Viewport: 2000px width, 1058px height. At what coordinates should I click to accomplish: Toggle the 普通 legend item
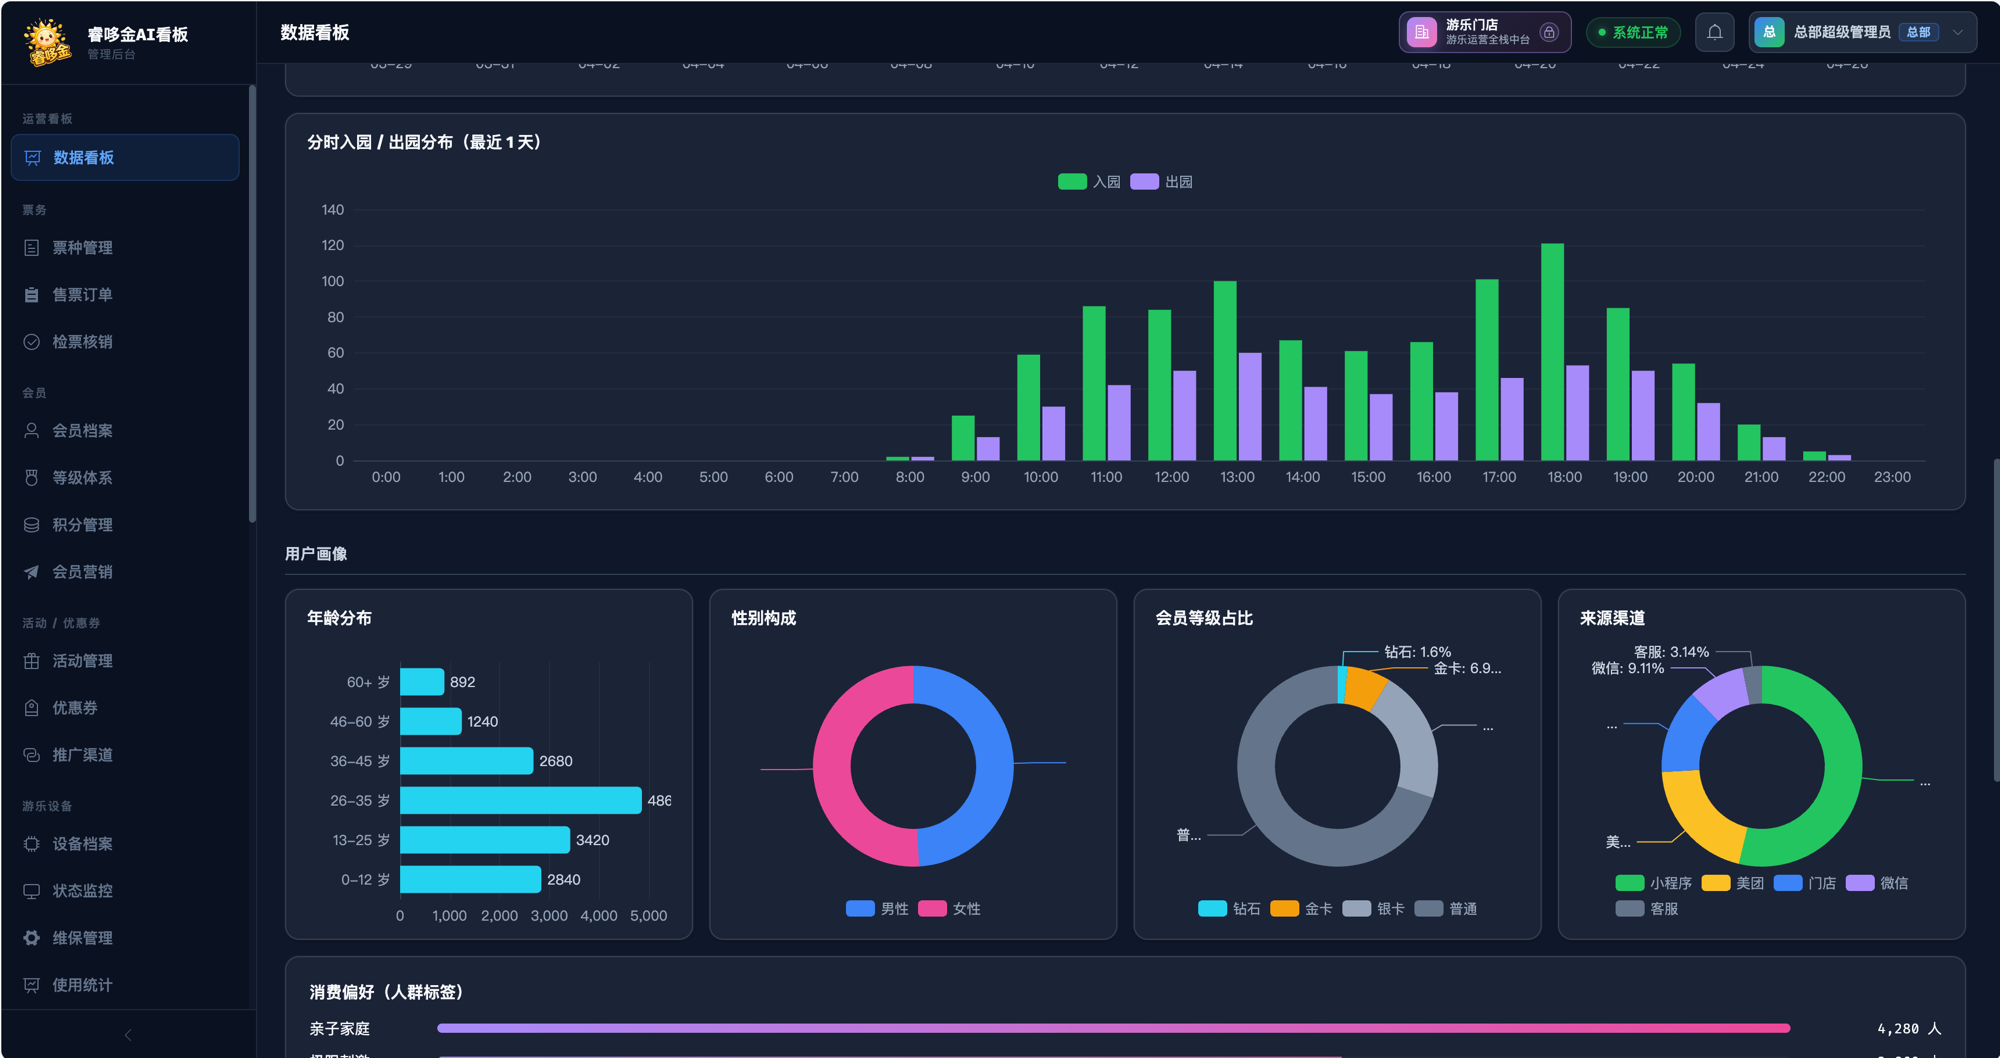[1445, 909]
